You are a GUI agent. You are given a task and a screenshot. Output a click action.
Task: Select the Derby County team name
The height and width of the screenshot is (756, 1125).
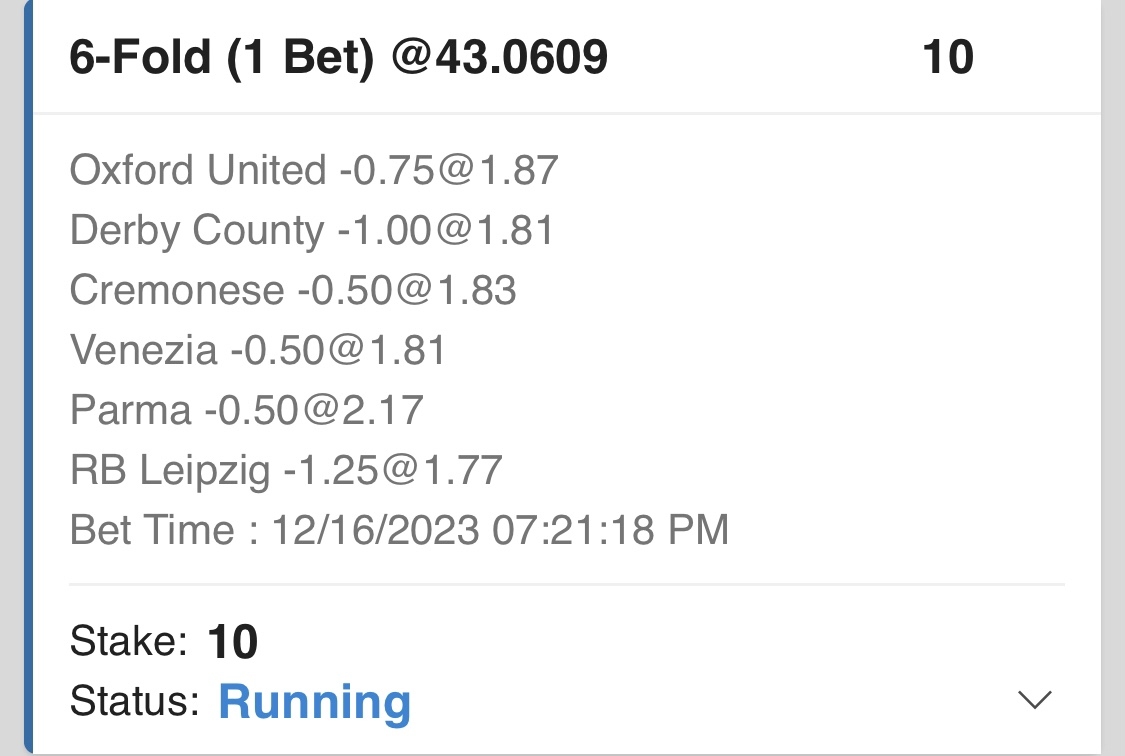pos(197,231)
